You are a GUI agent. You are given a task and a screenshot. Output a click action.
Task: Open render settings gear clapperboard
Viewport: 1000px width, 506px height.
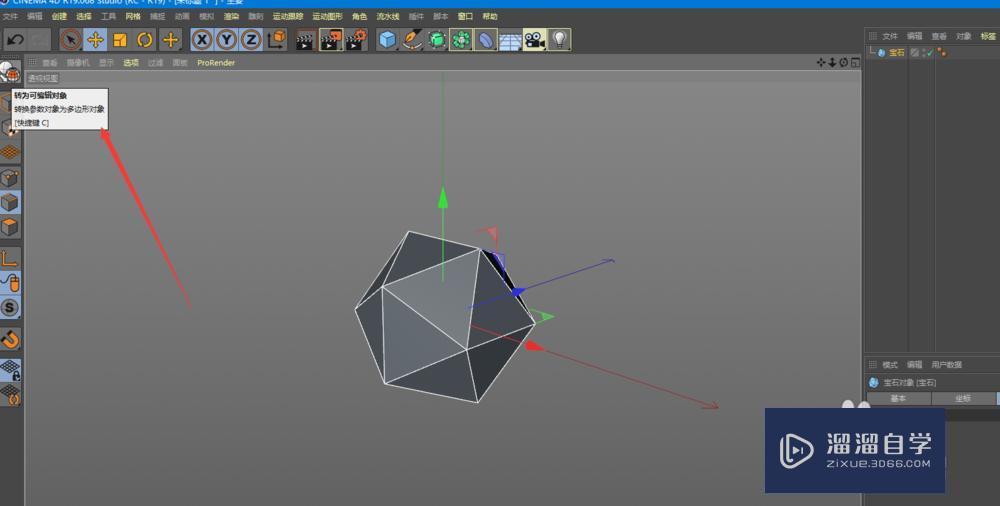click(356, 40)
